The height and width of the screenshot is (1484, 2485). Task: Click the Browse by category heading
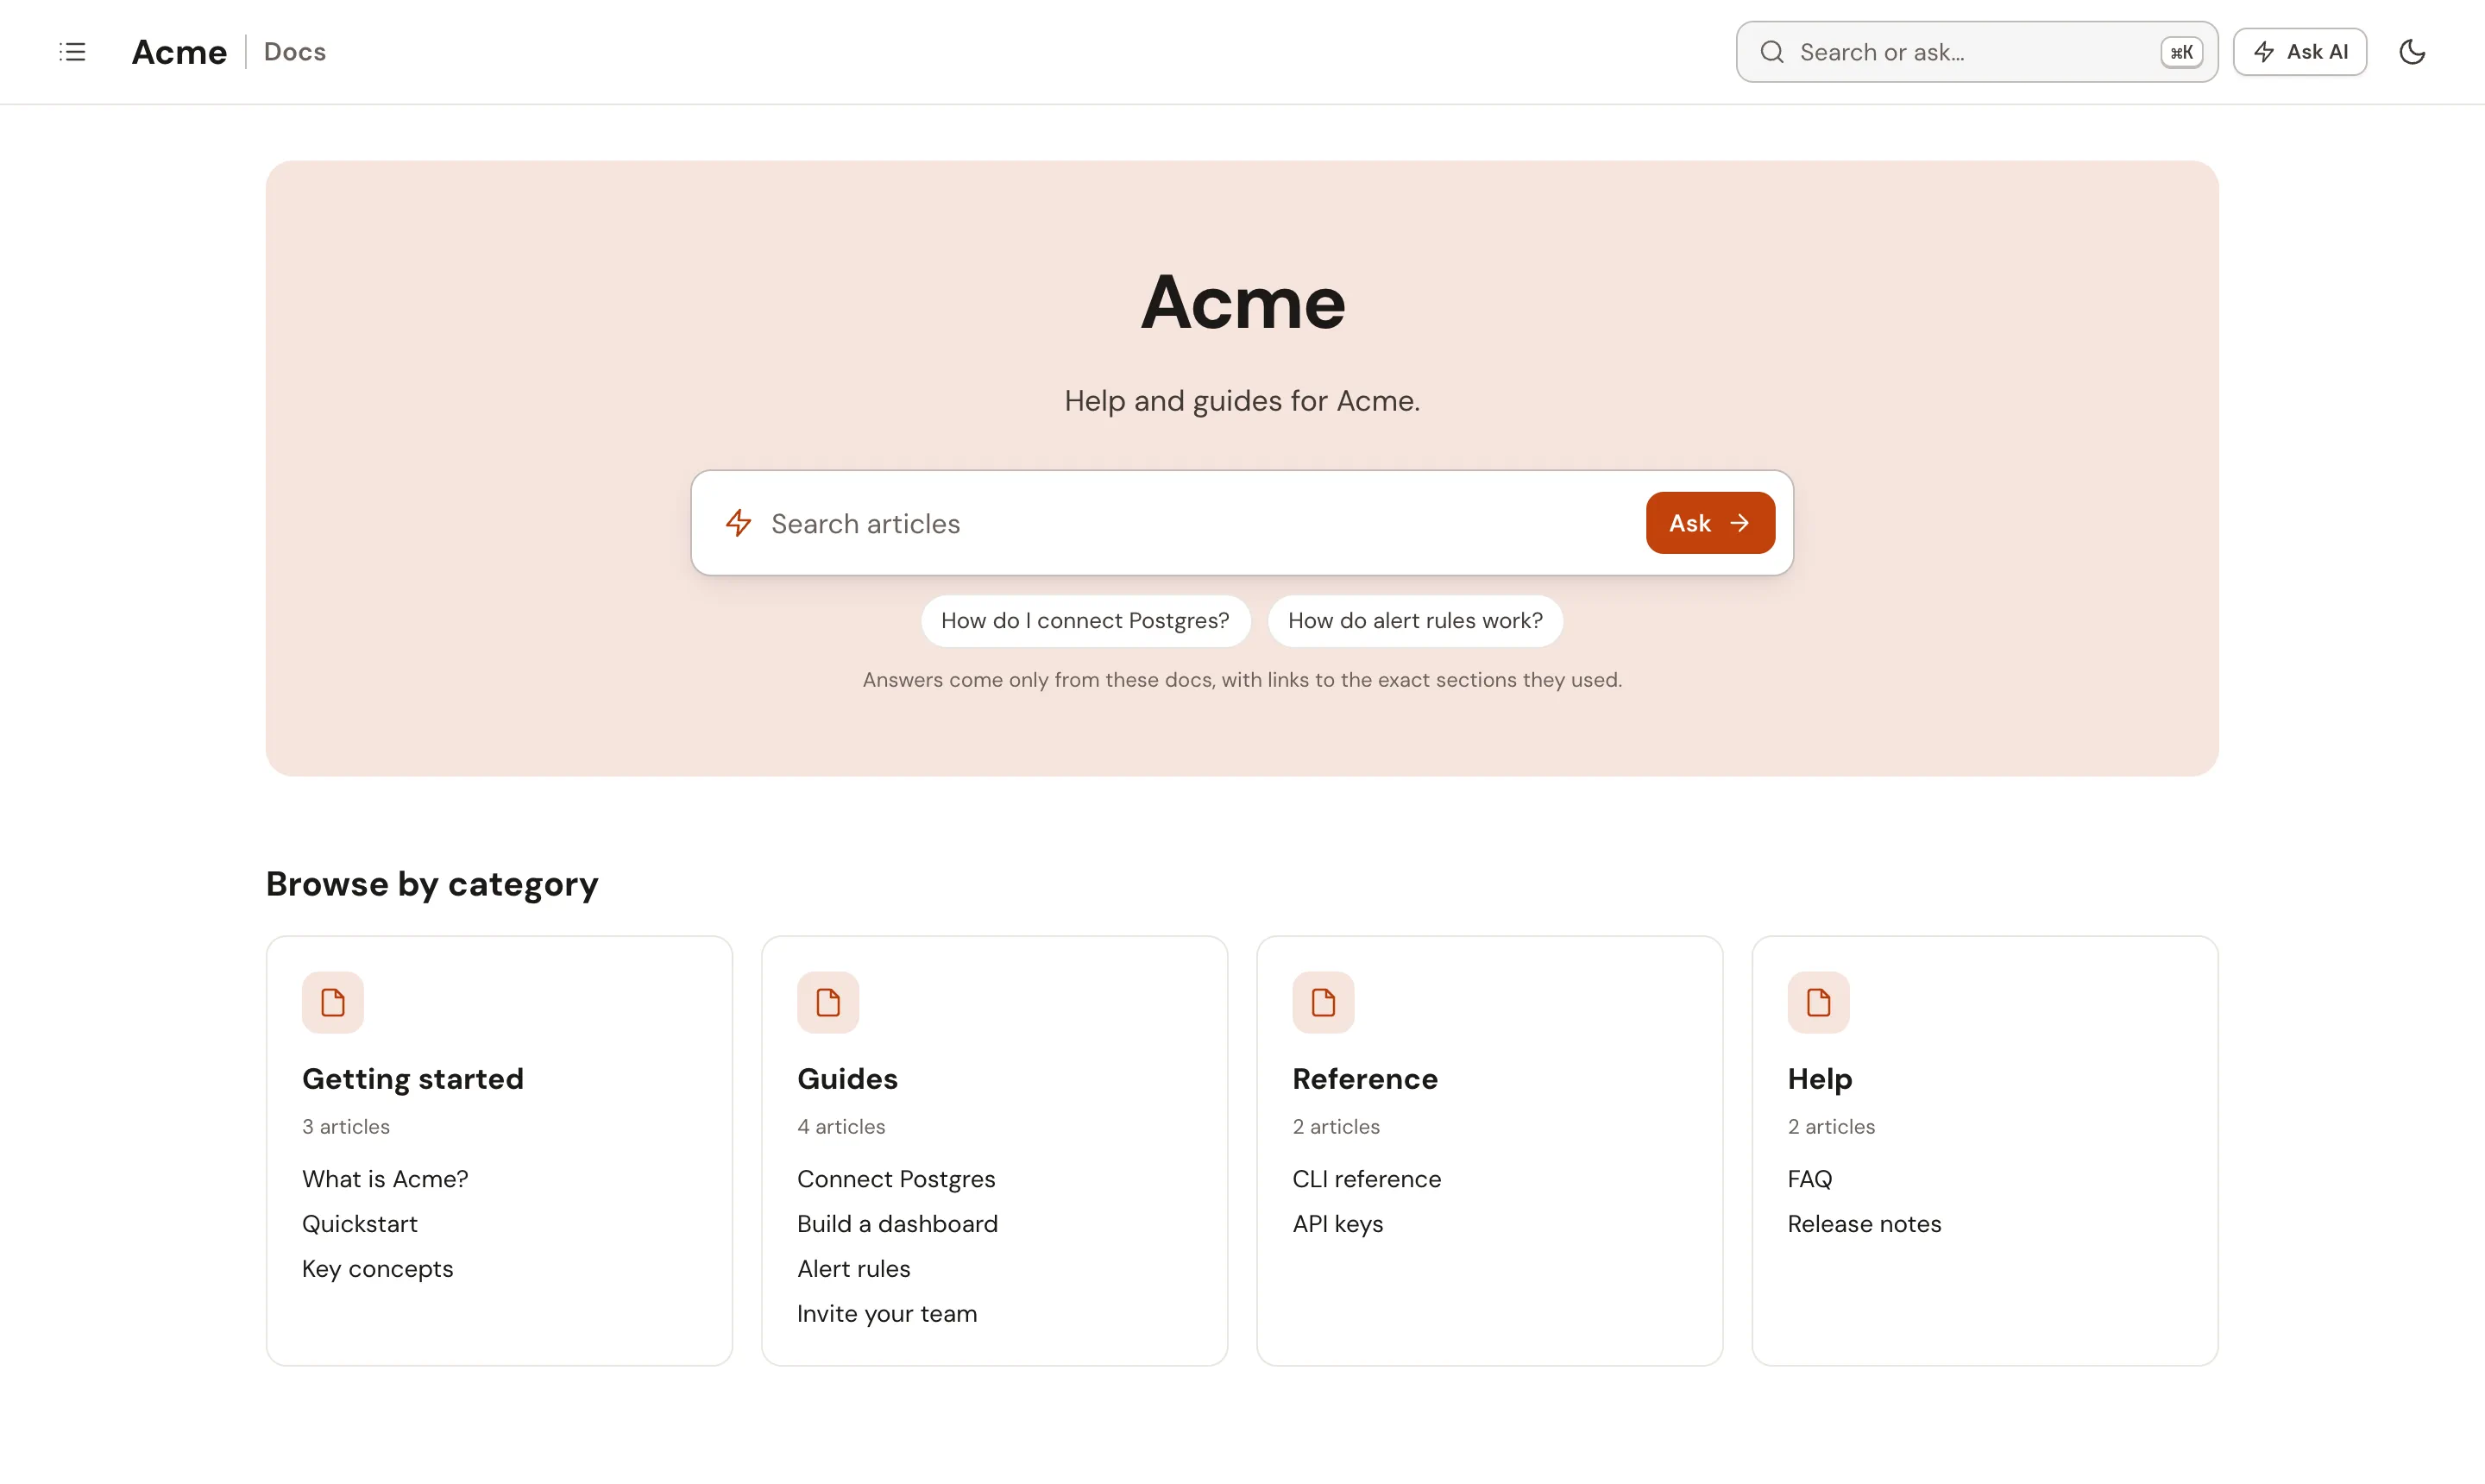tap(432, 884)
